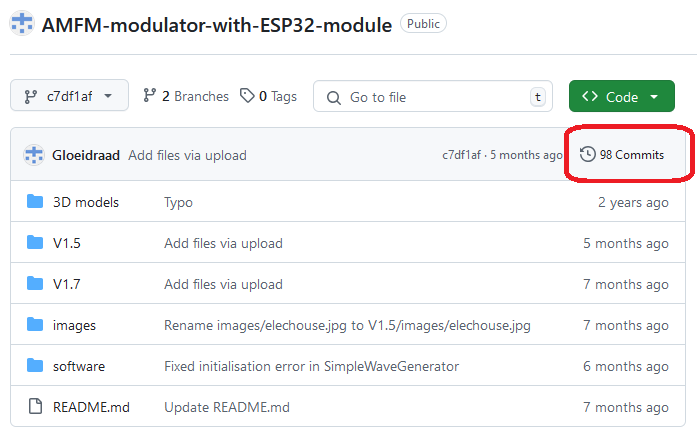Open commit hash c7df1af link

tap(461, 155)
